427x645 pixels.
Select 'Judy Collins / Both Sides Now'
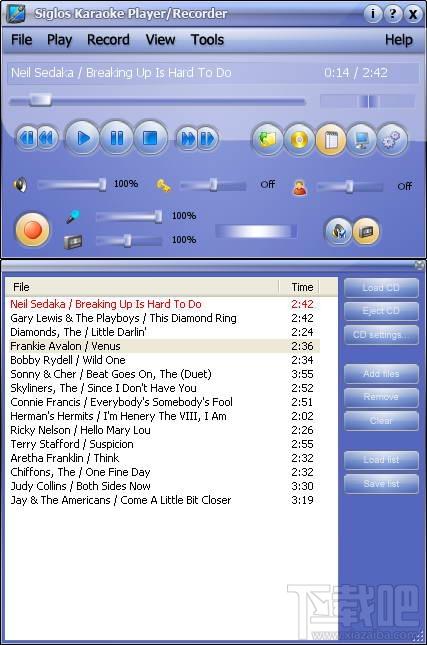point(163,486)
